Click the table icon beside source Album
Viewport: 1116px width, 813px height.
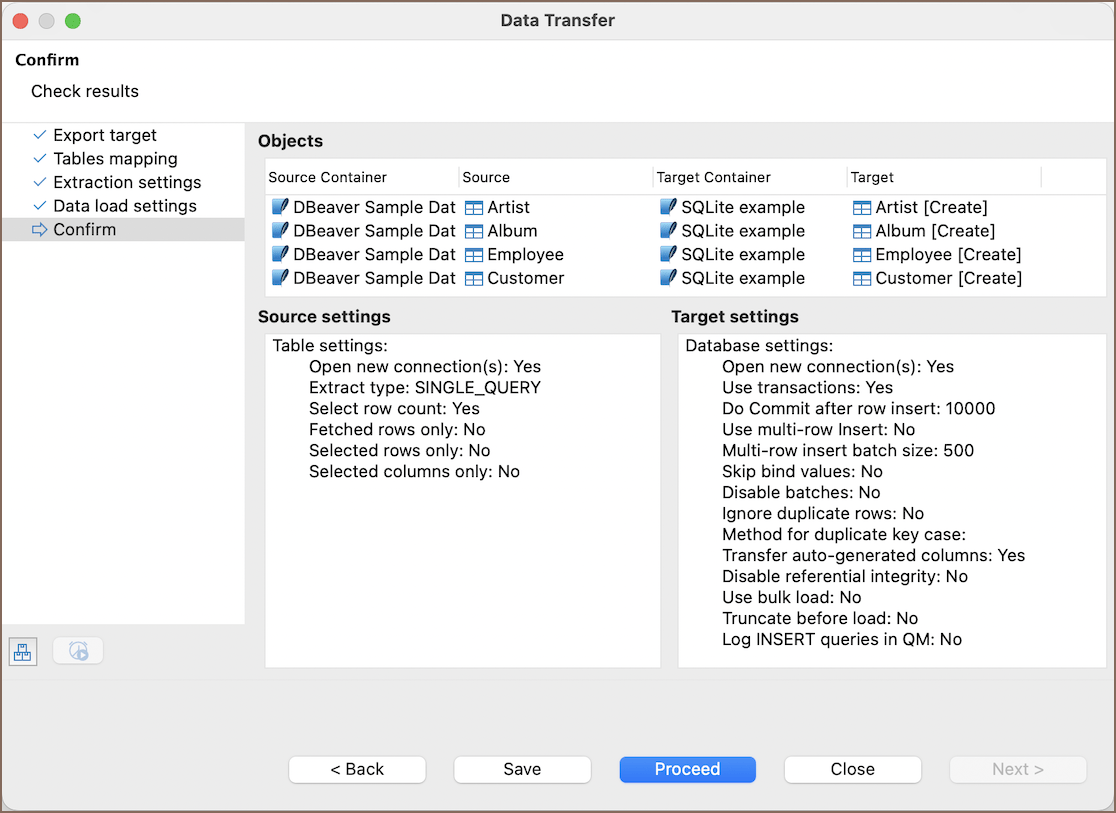pos(474,231)
